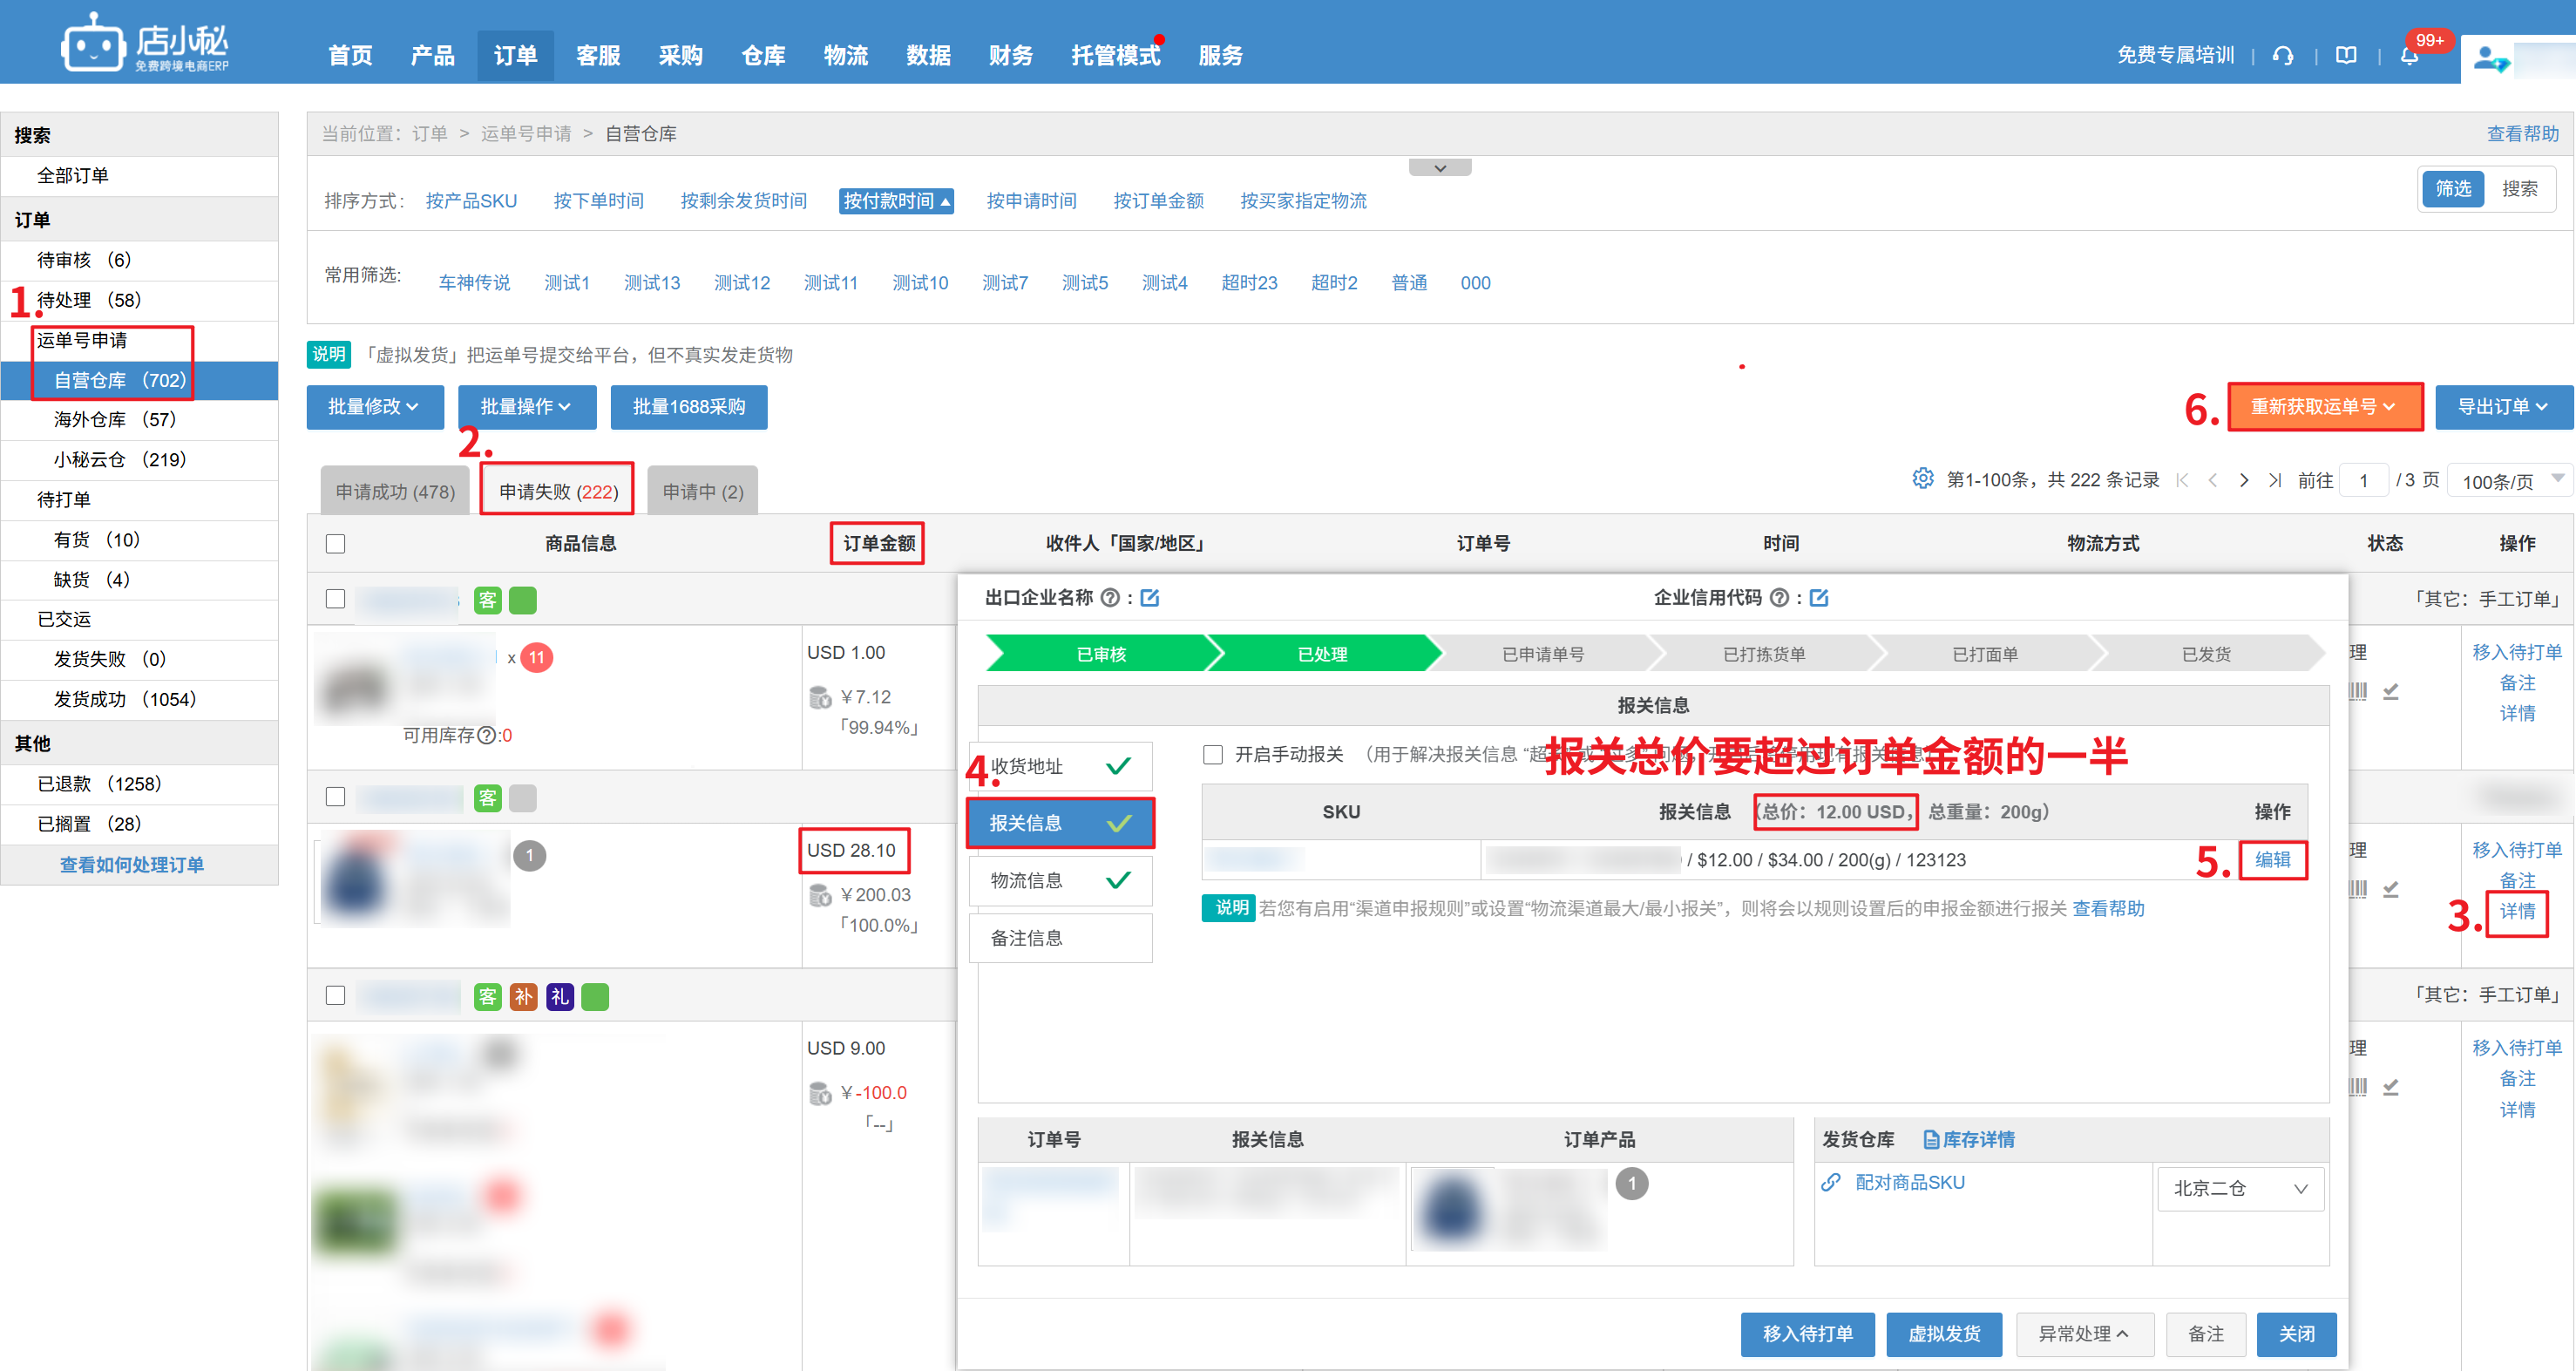
Task: Open the 北京二仓 warehouse dropdown
Action: pyautogui.click(x=2240, y=1188)
